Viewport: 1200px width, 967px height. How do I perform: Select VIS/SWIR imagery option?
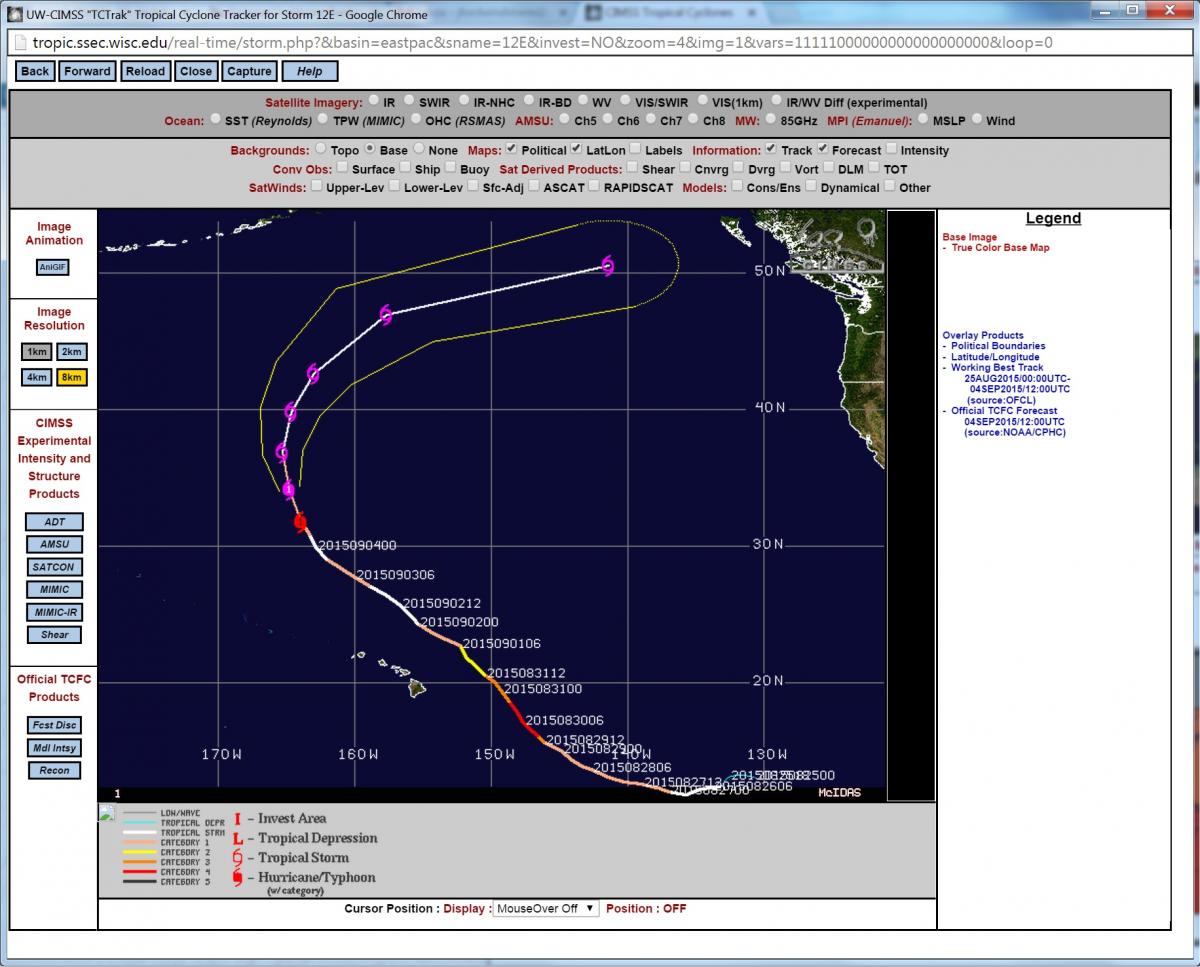pos(624,101)
